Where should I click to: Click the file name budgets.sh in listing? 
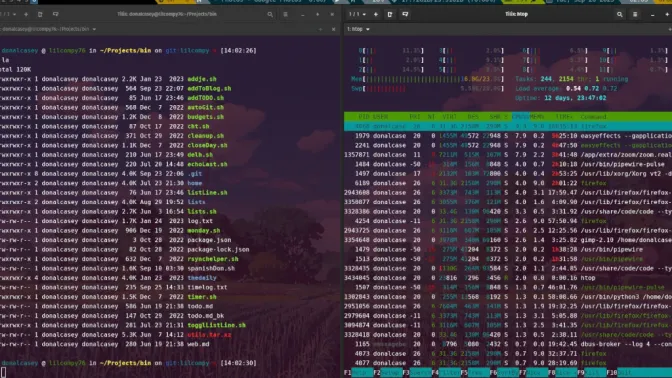pos(205,117)
